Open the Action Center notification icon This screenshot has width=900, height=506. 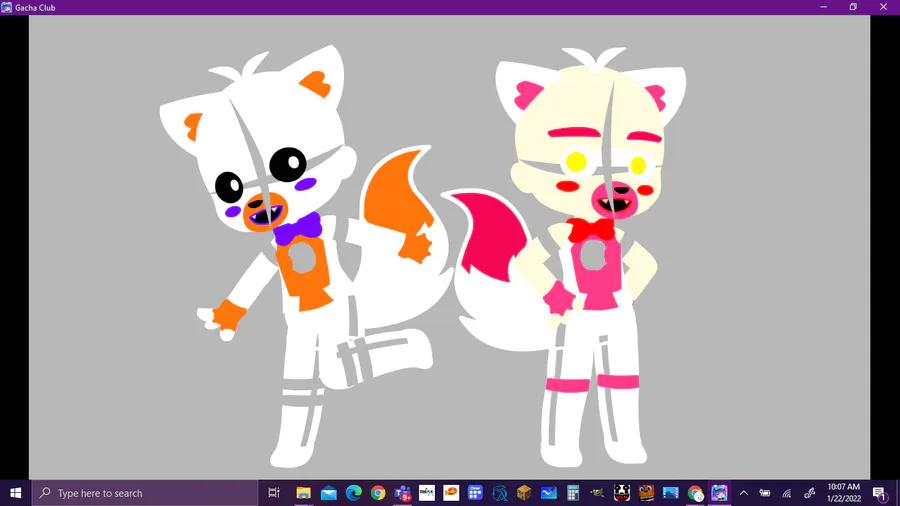click(x=880, y=493)
